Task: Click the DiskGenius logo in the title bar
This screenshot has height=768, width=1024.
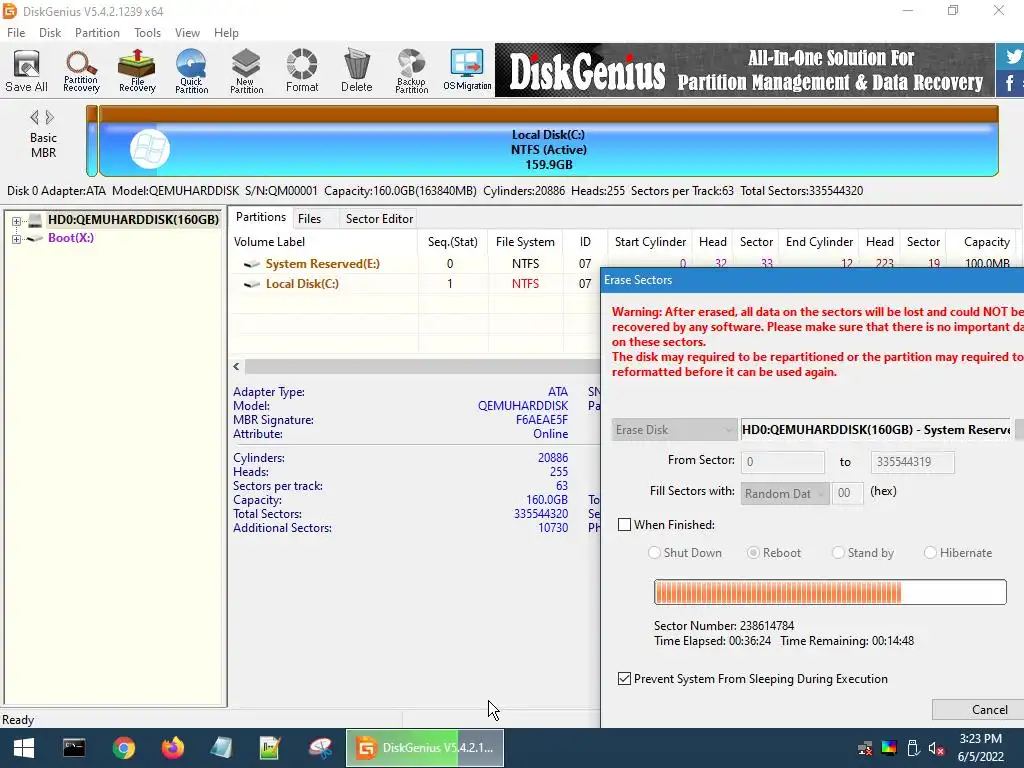Action: point(10,11)
